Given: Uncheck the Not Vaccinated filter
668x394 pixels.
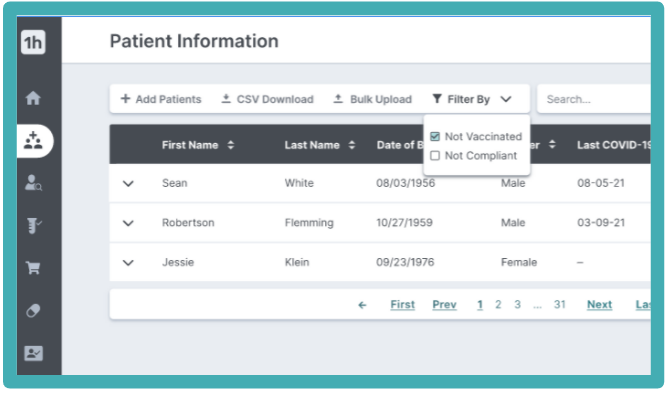Looking at the screenshot, I should (x=435, y=136).
